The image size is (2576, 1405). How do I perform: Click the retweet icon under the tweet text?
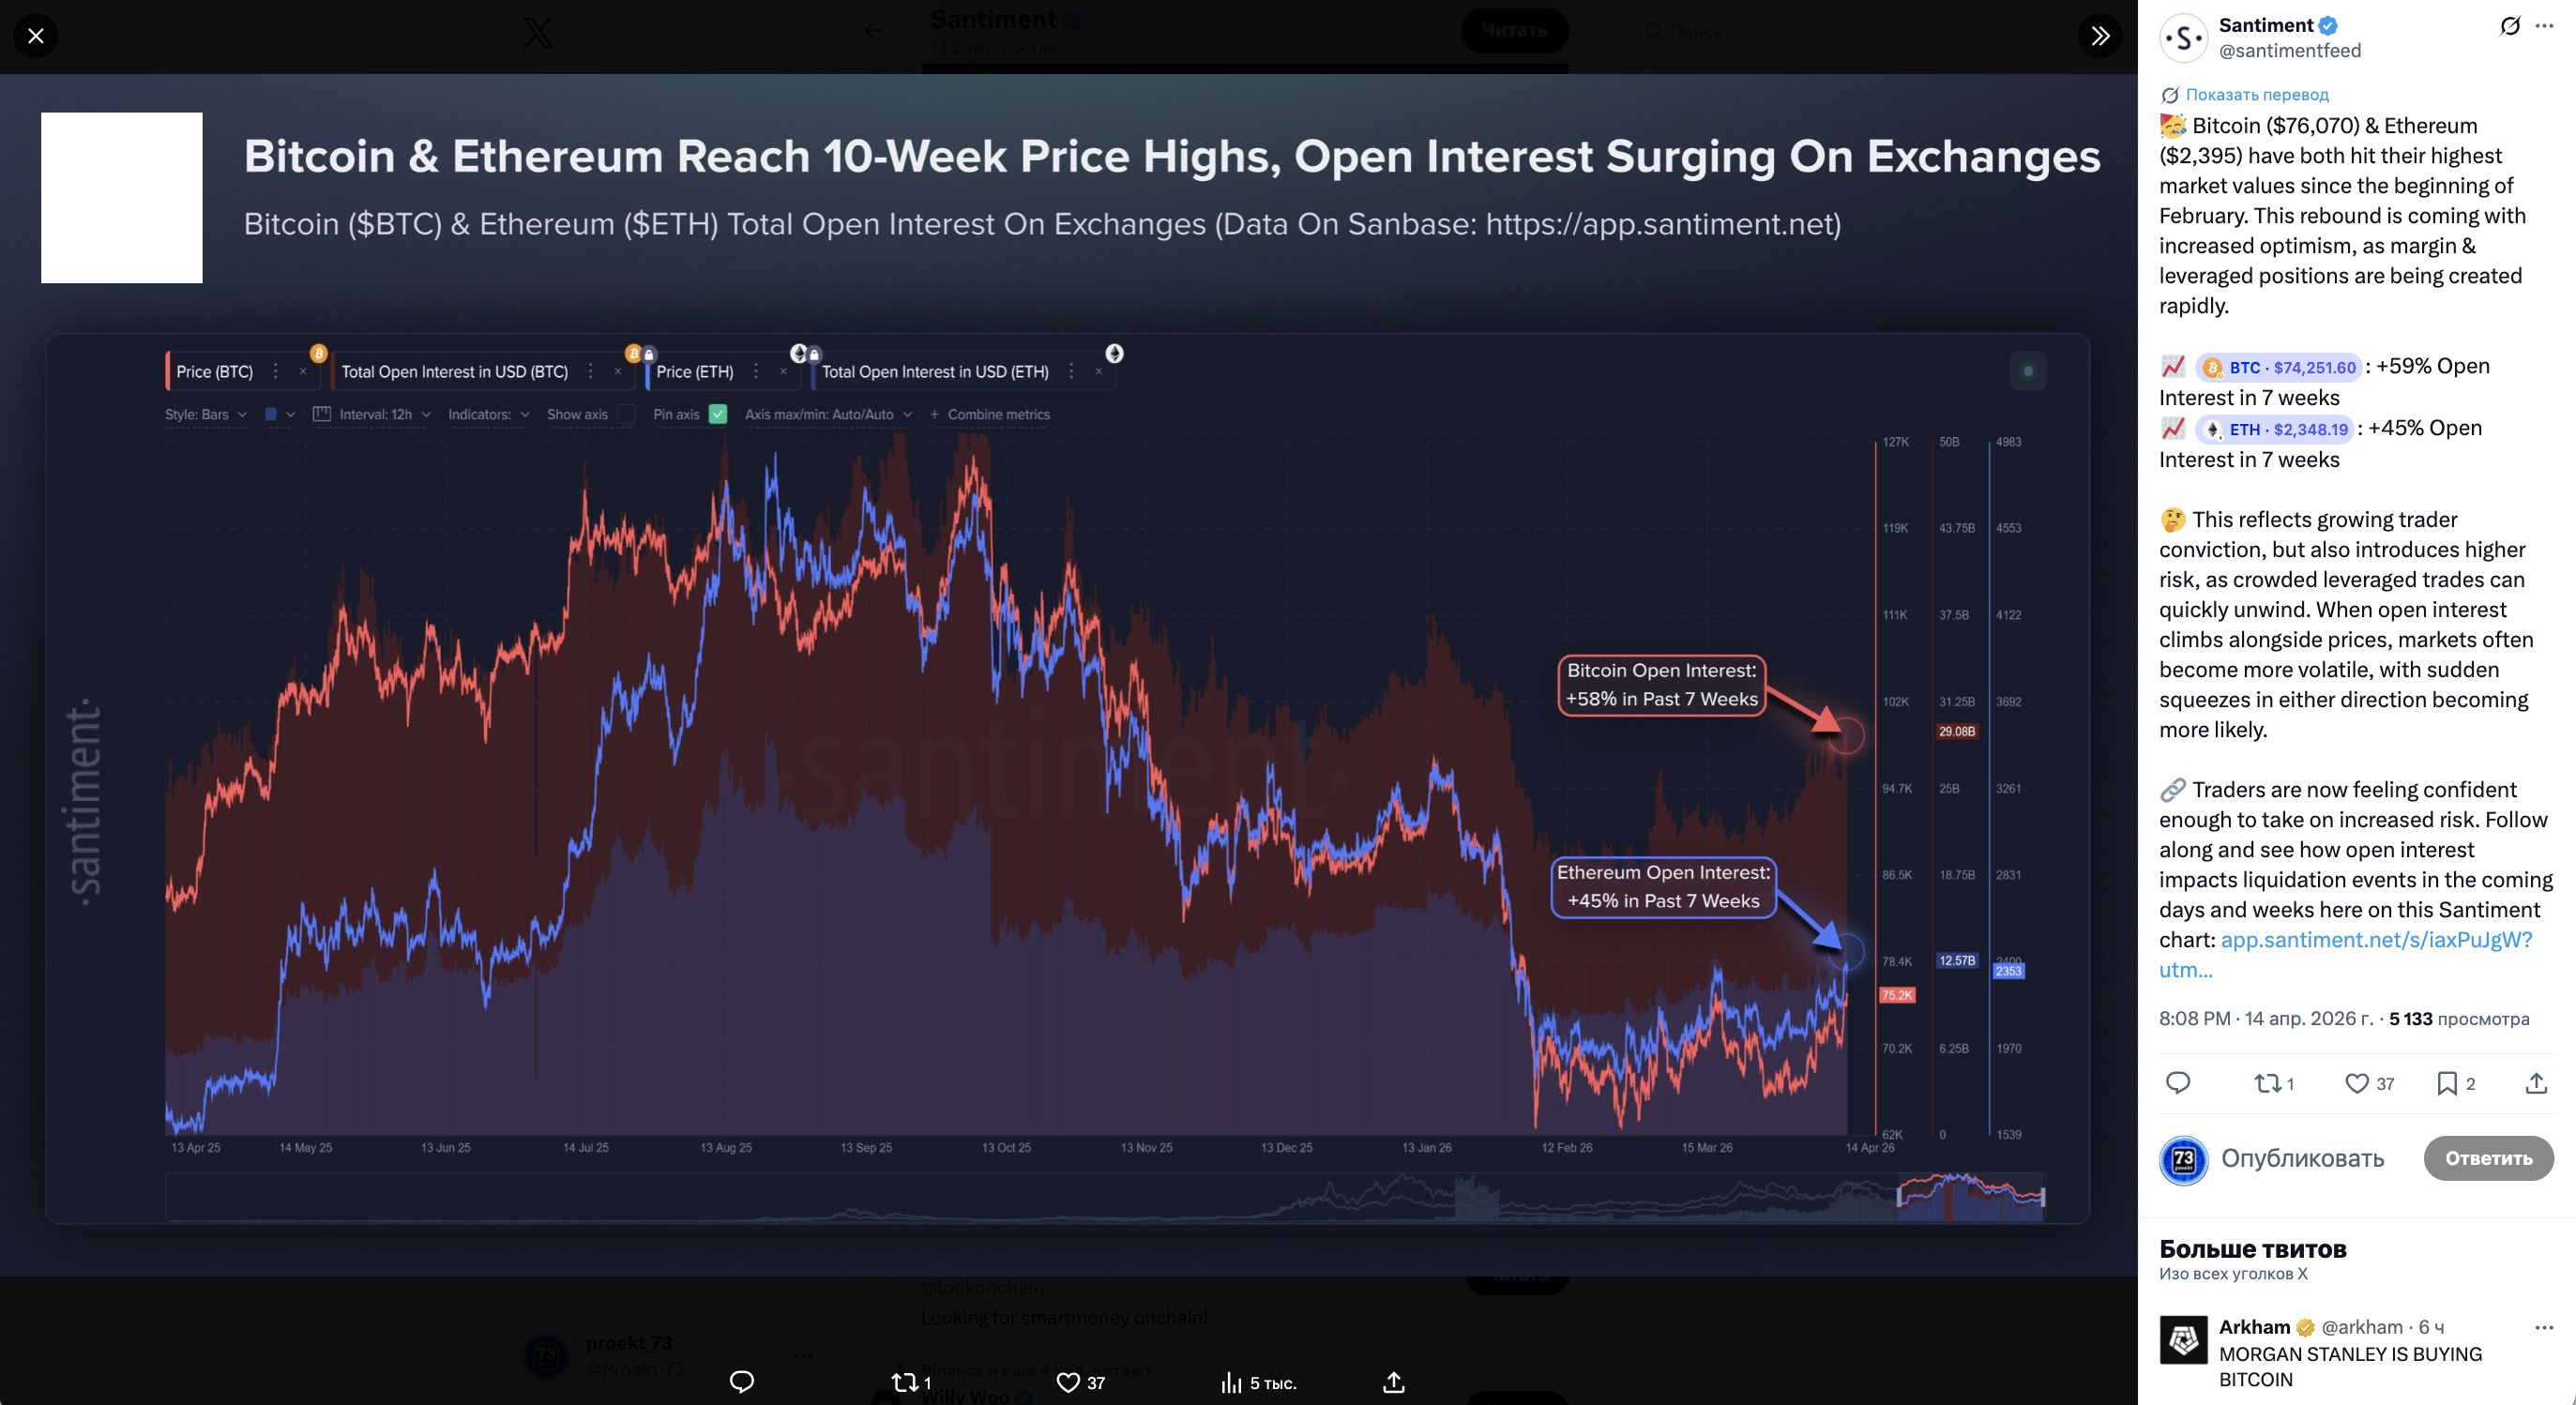pos(2267,1083)
